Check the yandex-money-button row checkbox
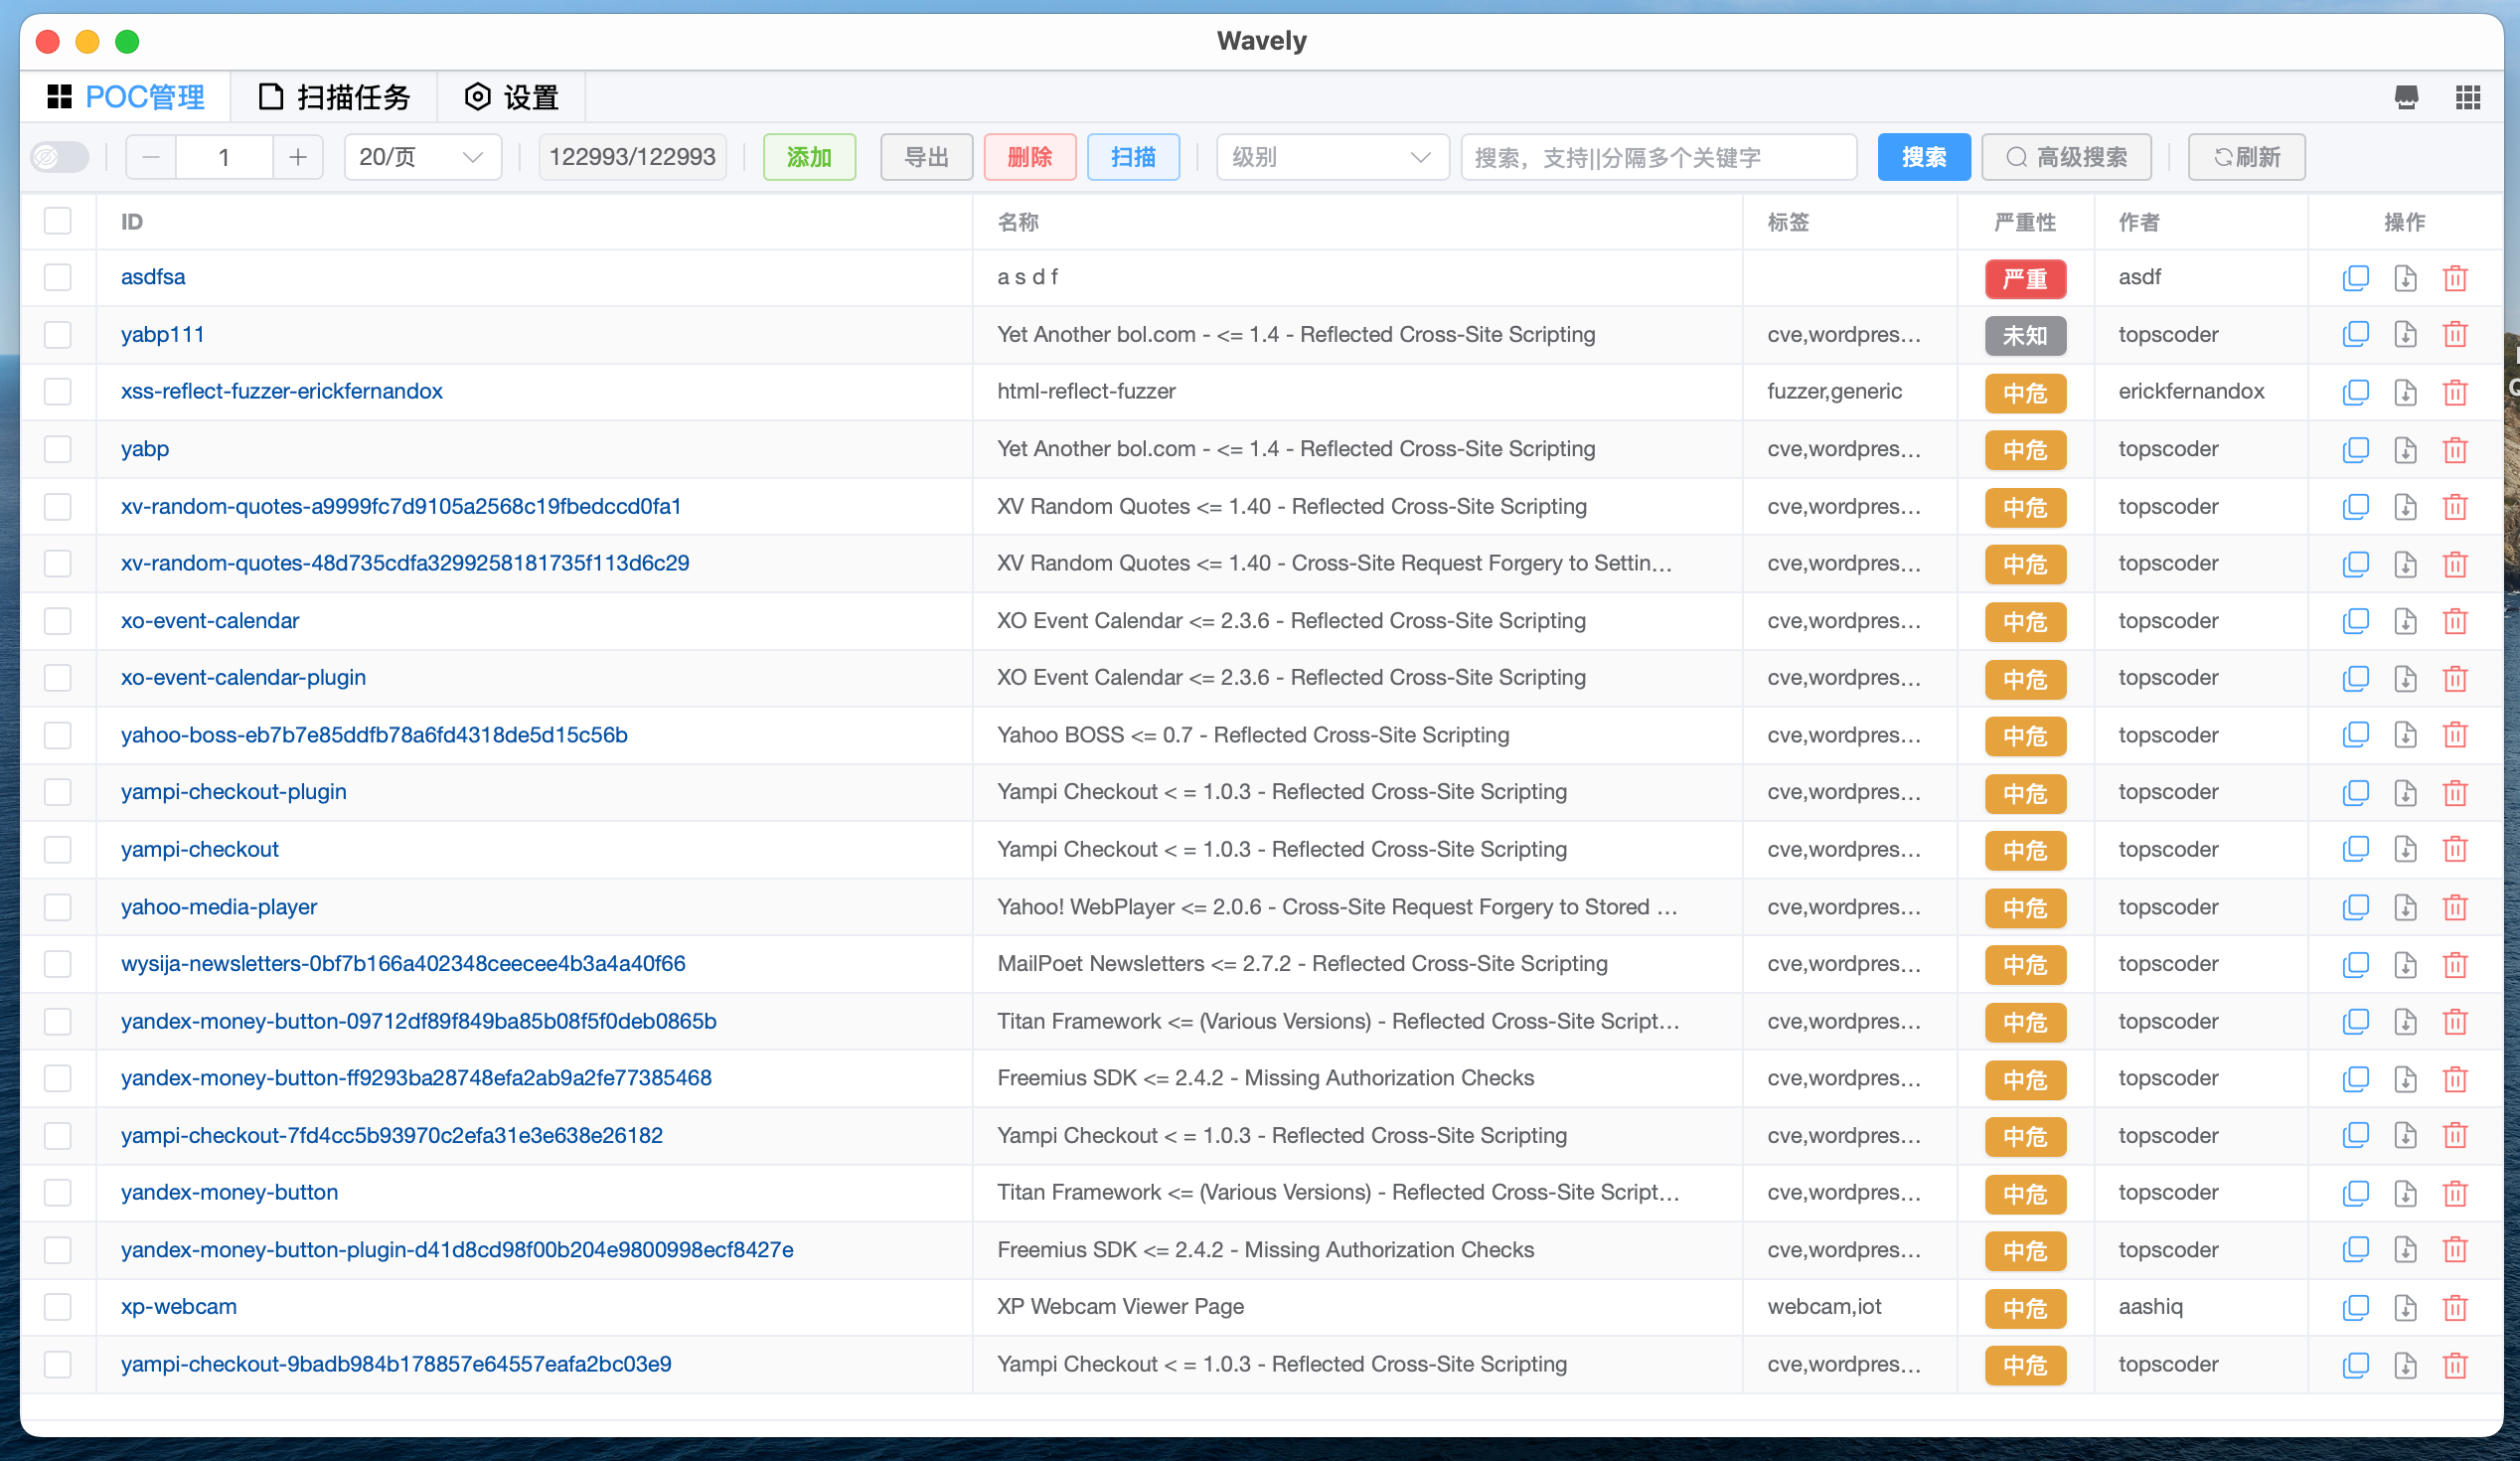Image resolution: width=2520 pixels, height=1461 pixels. coord(58,1193)
